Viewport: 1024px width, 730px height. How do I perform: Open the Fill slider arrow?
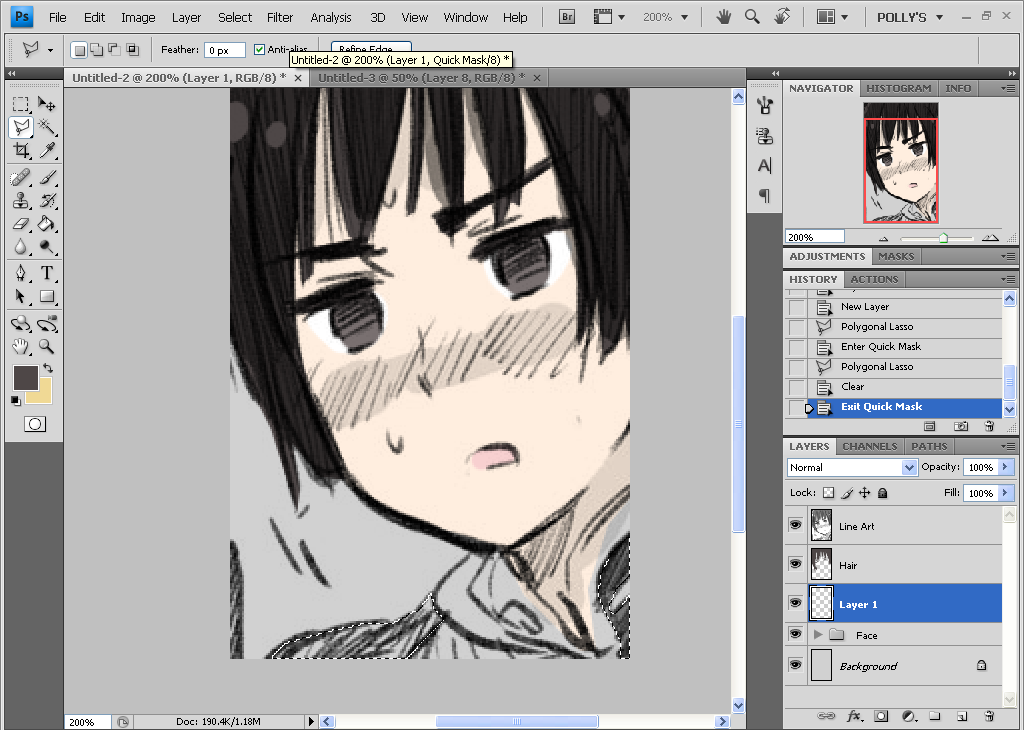click(1006, 493)
